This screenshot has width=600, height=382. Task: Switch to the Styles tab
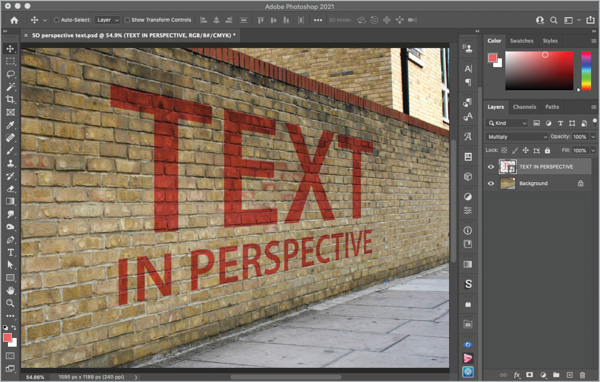(x=550, y=41)
